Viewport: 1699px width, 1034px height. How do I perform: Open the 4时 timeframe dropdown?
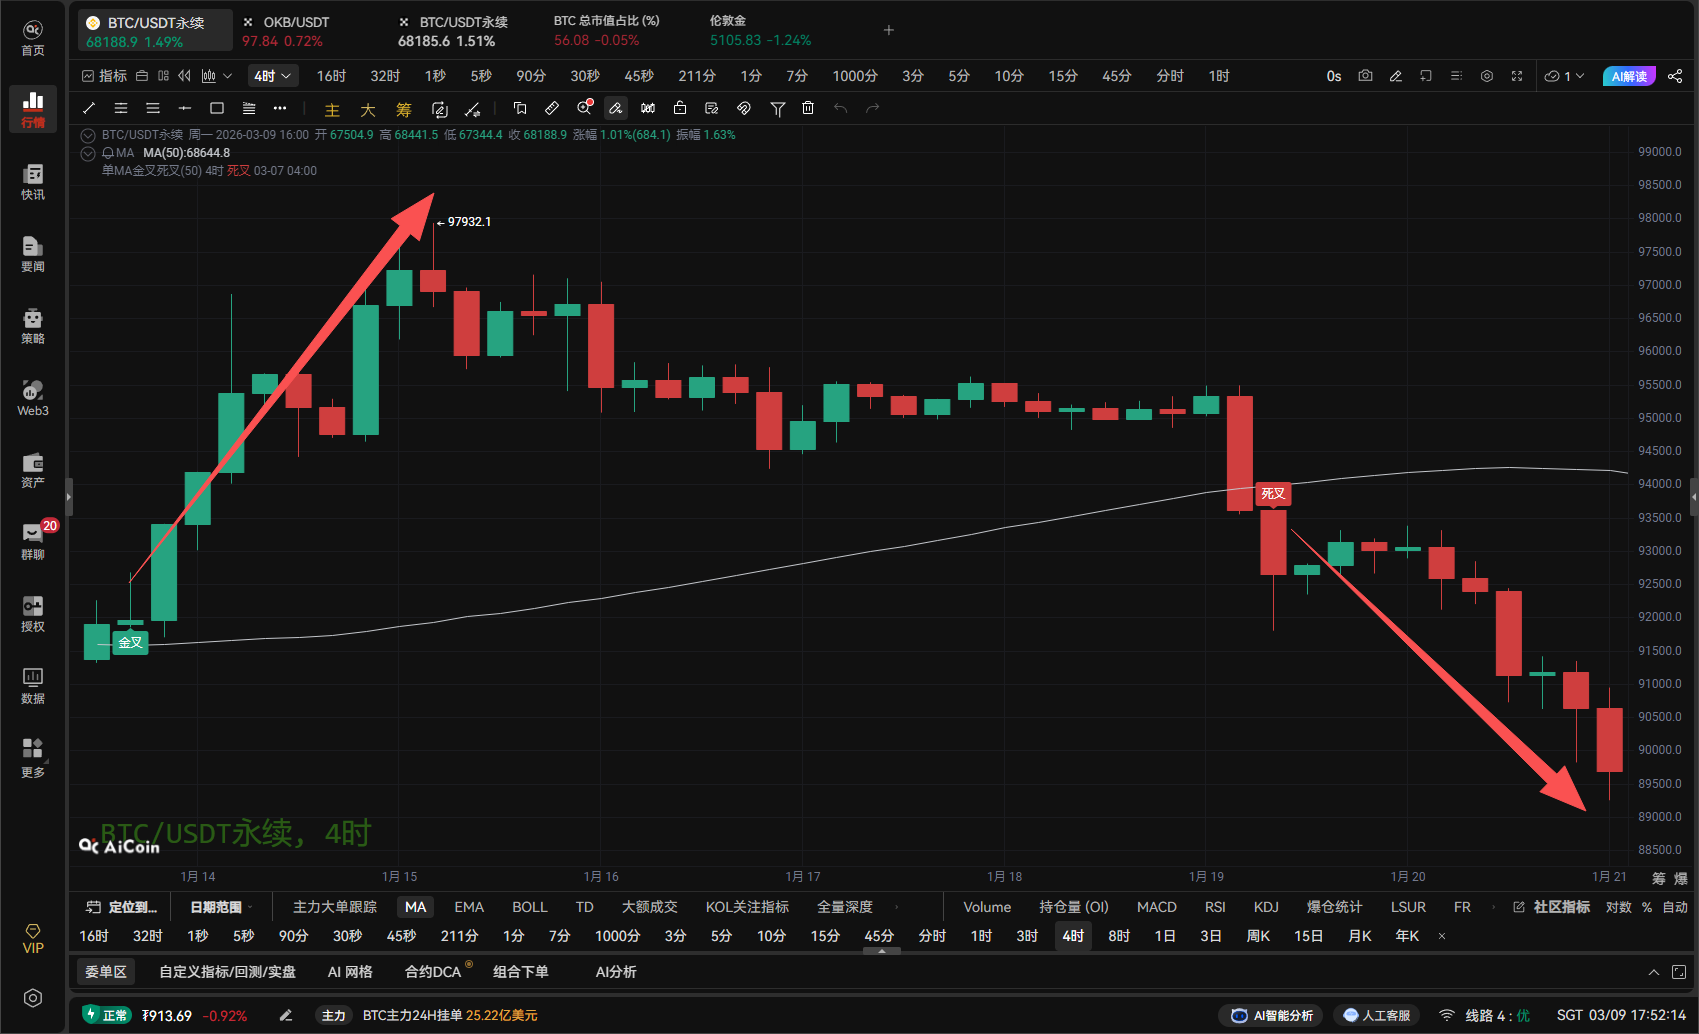[x=272, y=76]
